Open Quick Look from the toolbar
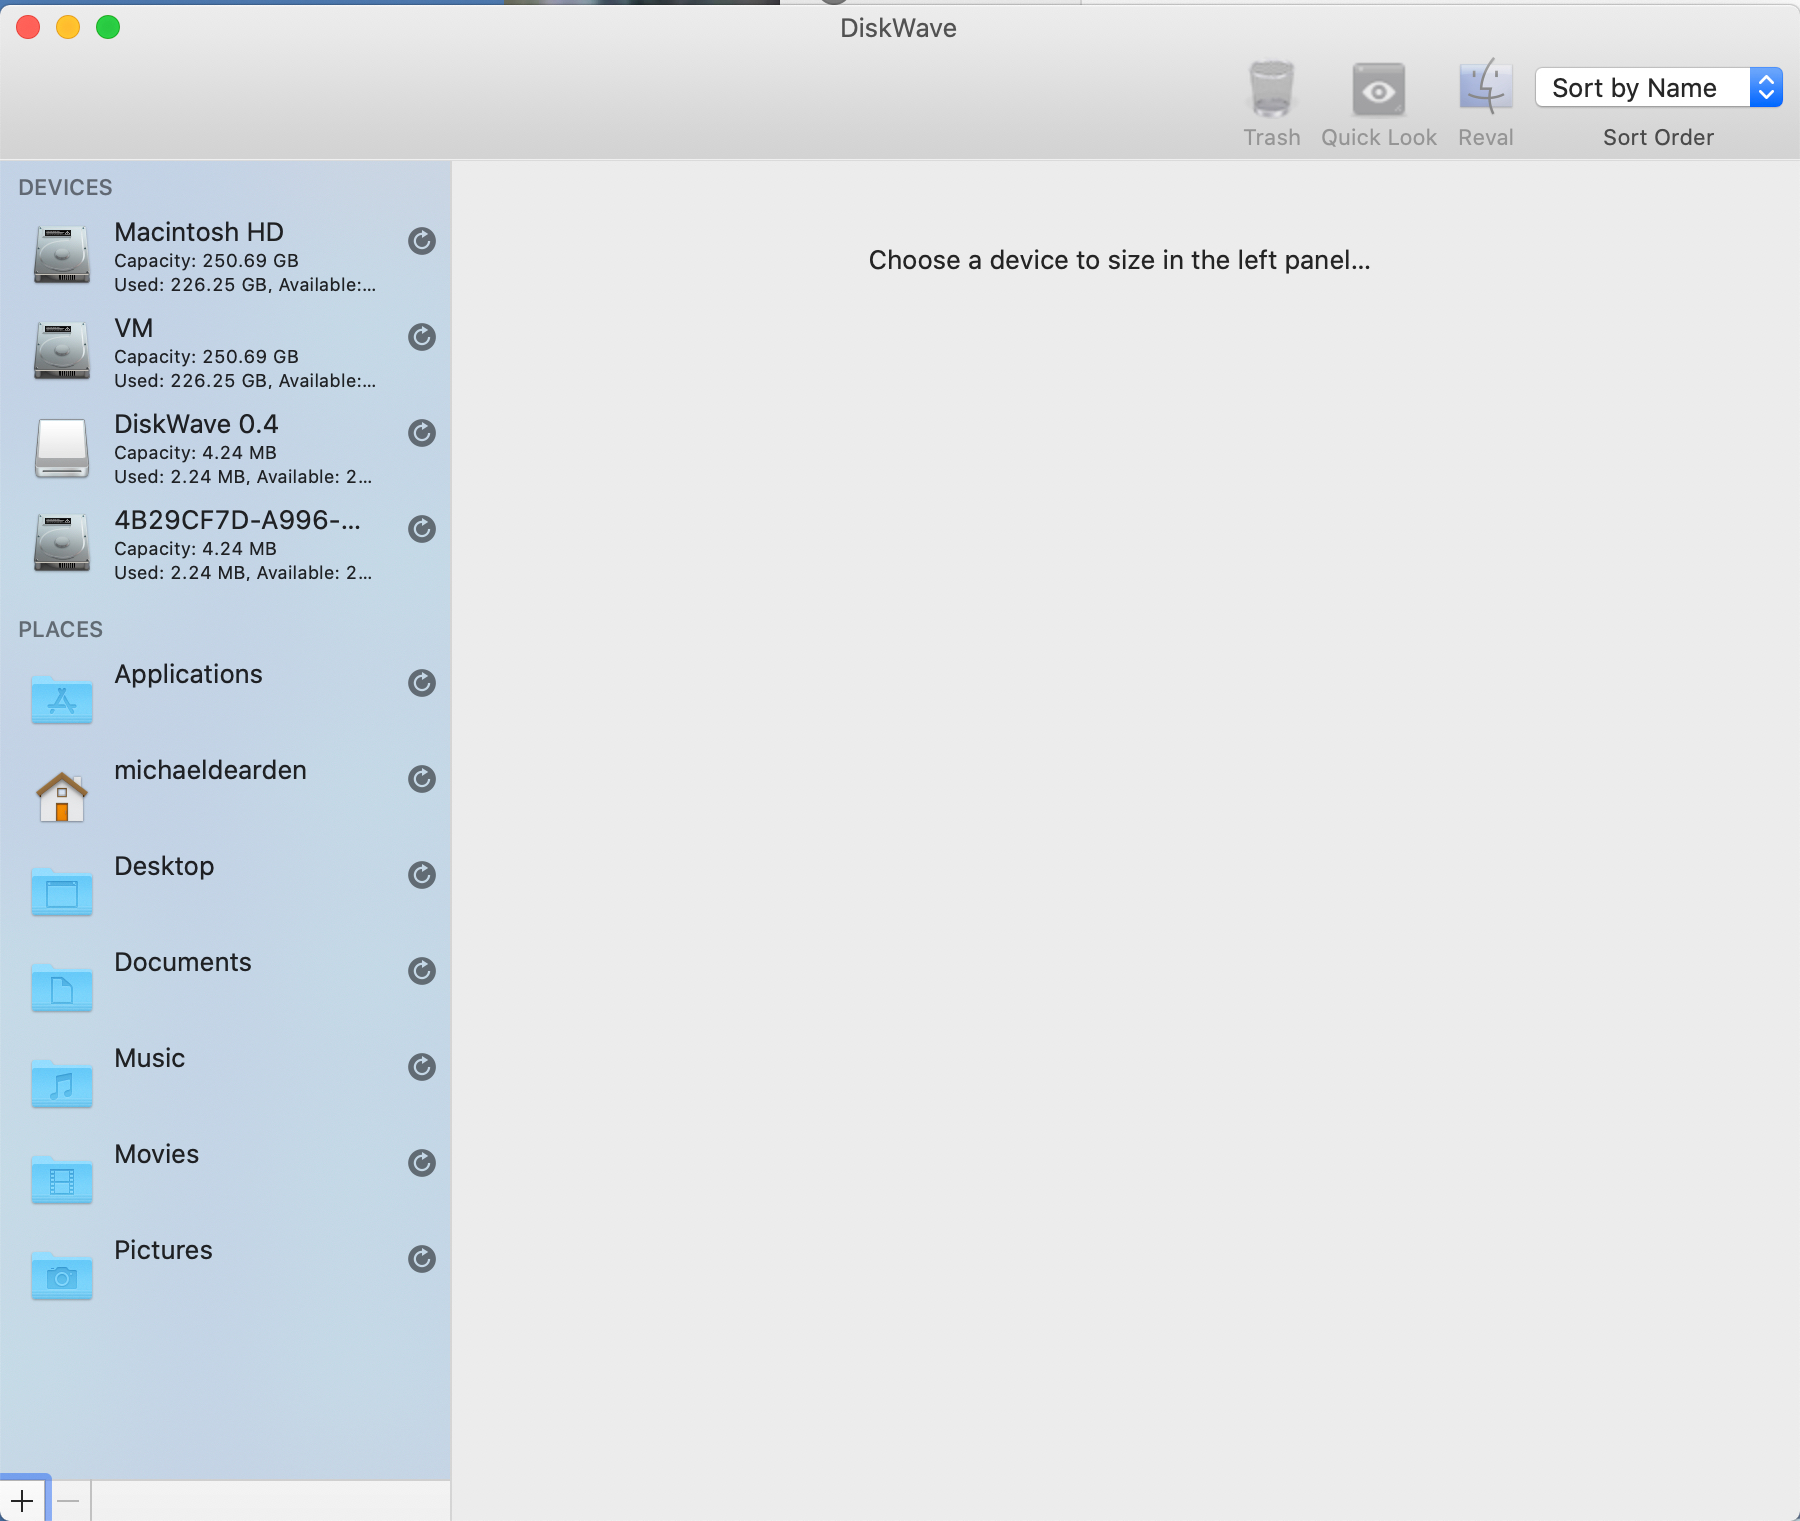Viewport: 1800px width, 1521px height. tap(1378, 91)
